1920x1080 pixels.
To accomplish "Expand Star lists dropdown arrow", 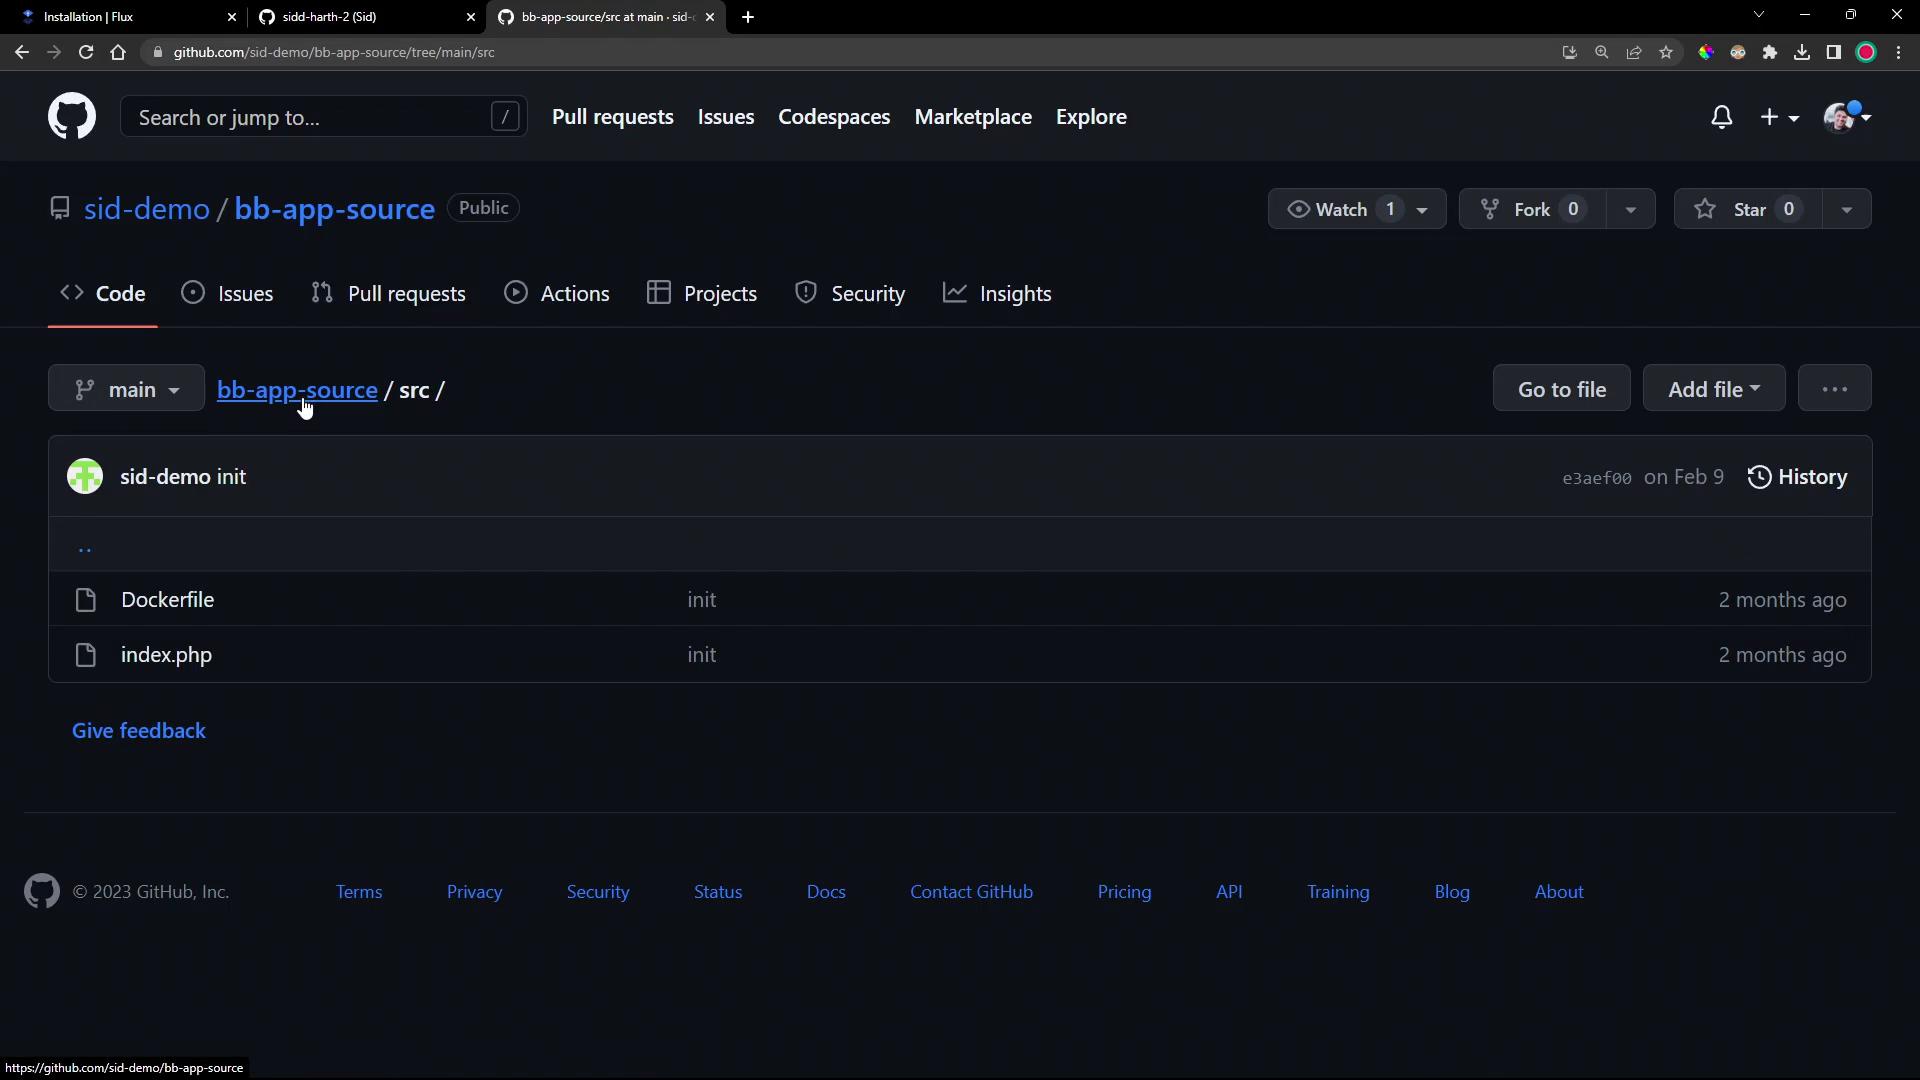I will pyautogui.click(x=1846, y=209).
